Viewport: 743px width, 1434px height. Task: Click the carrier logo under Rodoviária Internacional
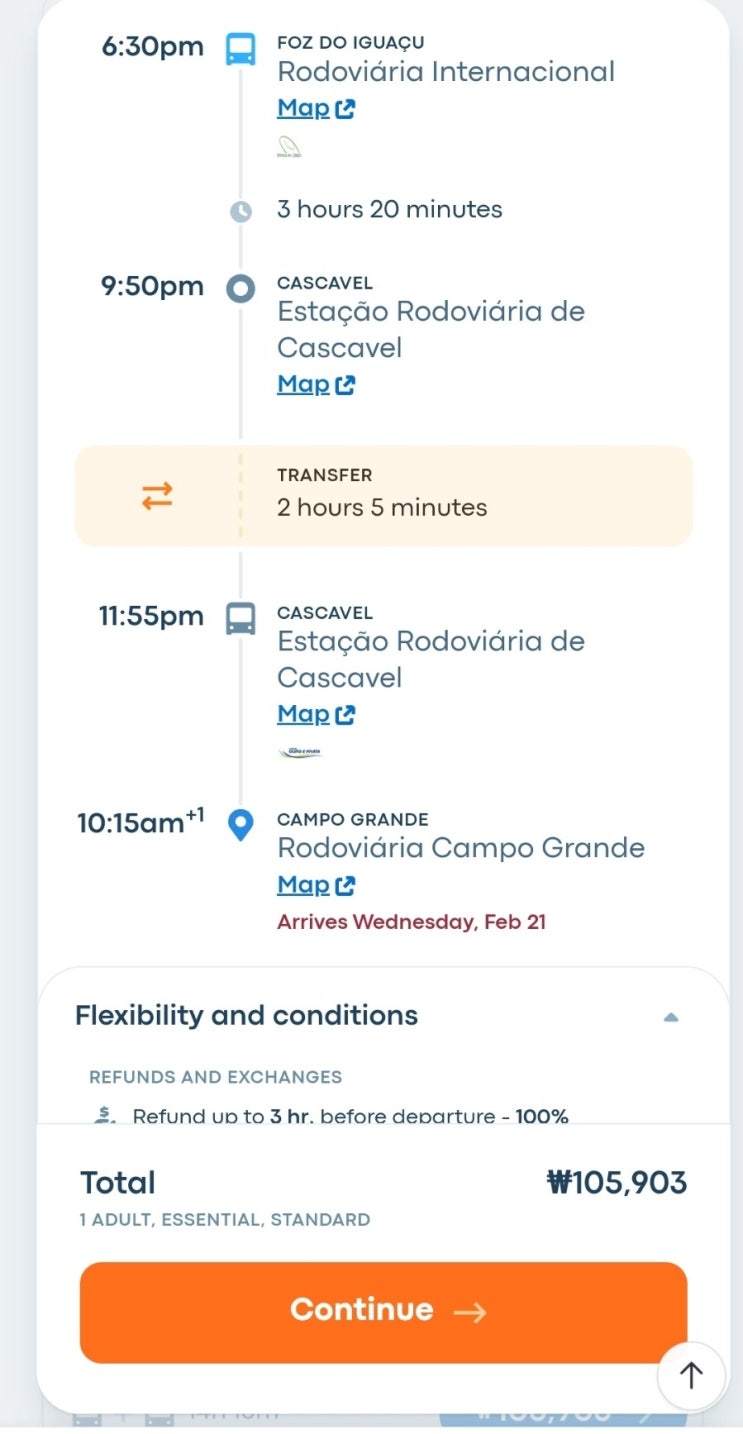pyautogui.click(x=289, y=148)
